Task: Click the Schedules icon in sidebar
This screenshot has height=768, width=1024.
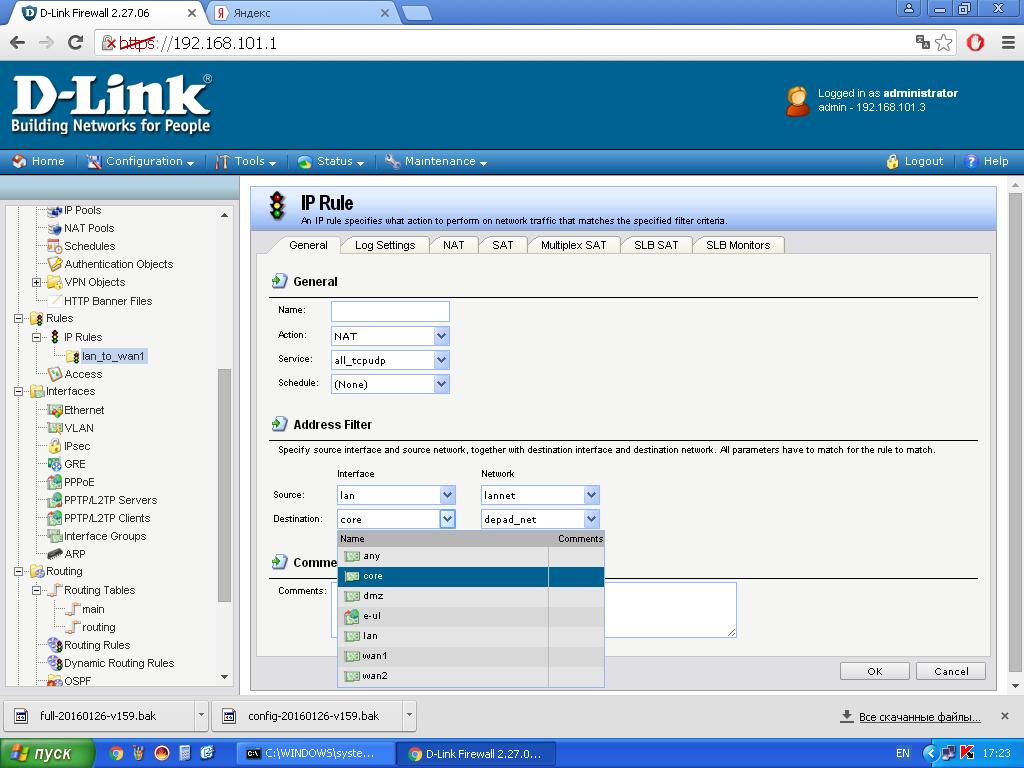Action: coord(55,246)
